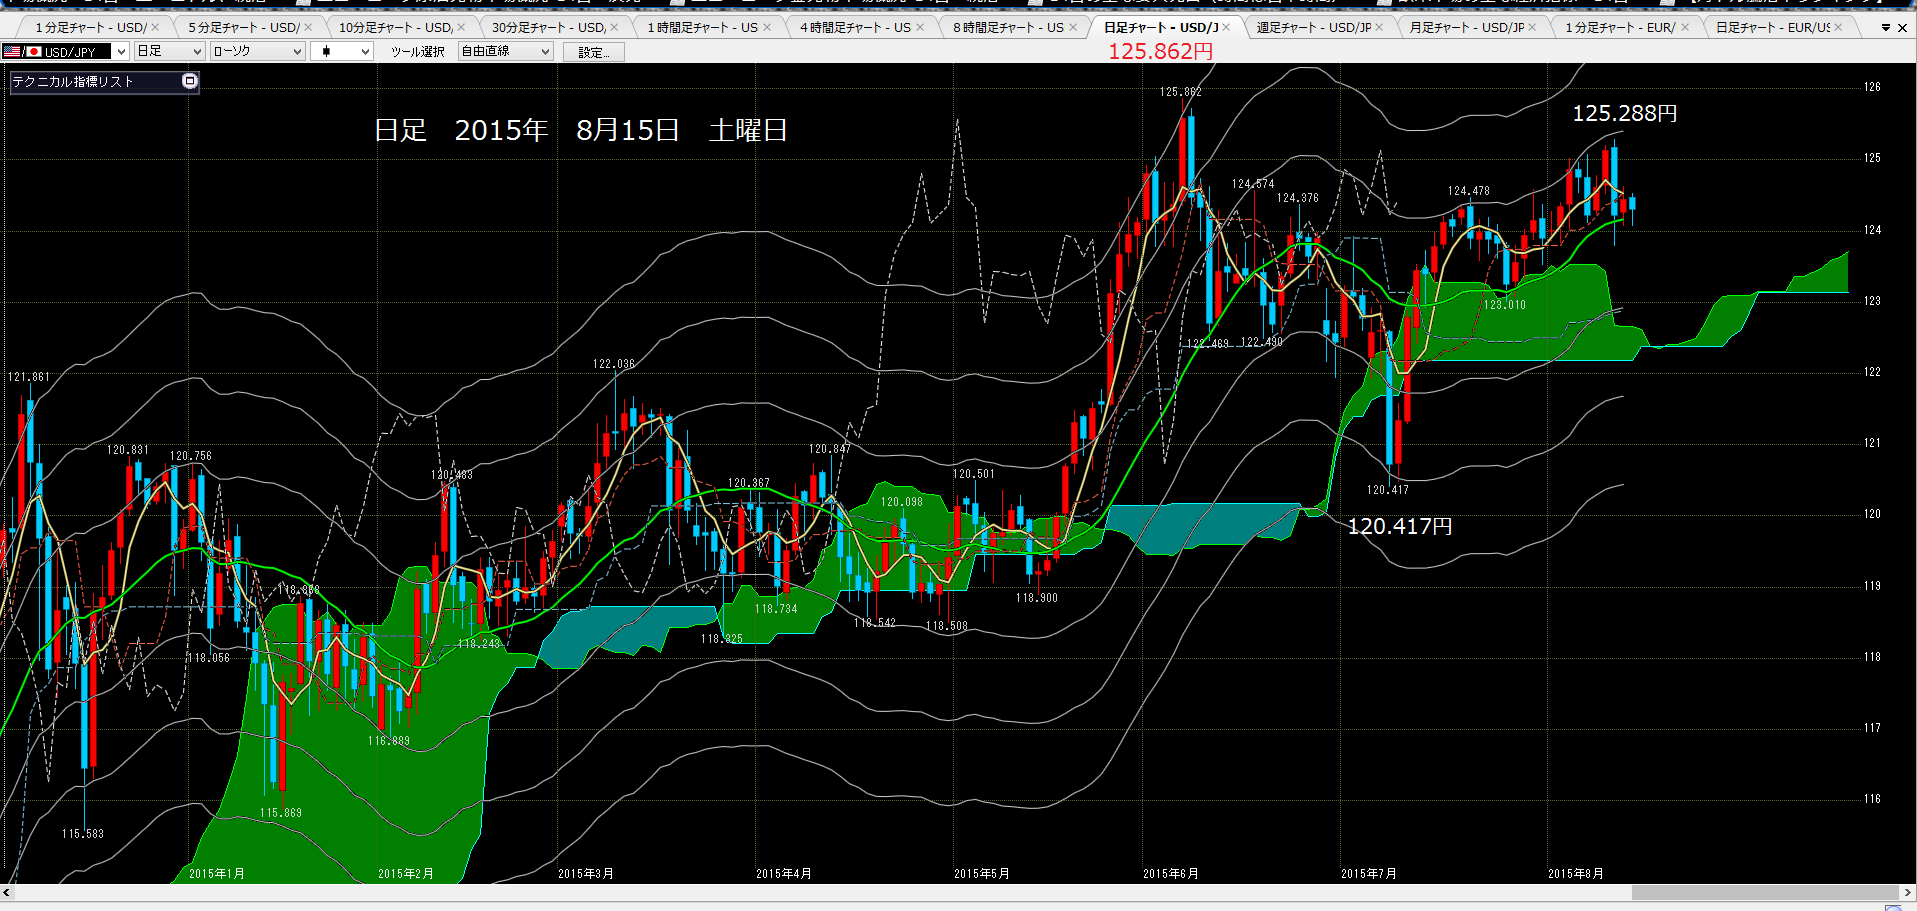Switch to the 週足チャート USD/JPY tab

point(1314,27)
